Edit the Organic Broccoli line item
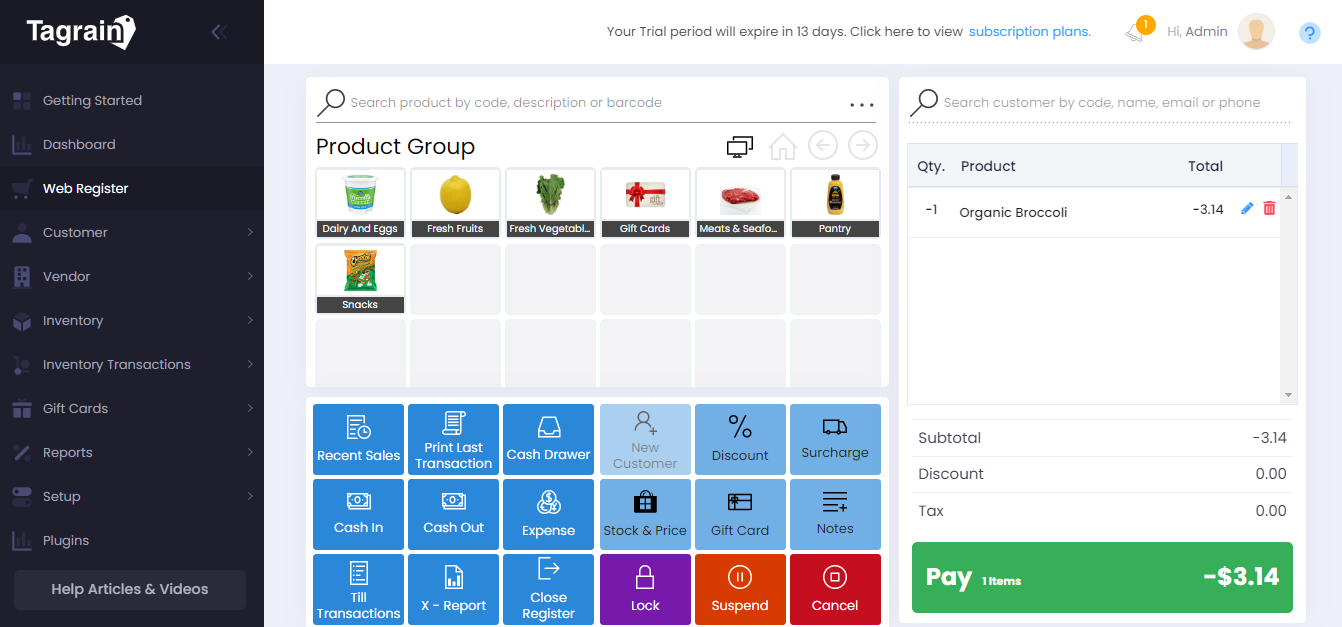This screenshot has height=627, width=1342. (1246, 209)
